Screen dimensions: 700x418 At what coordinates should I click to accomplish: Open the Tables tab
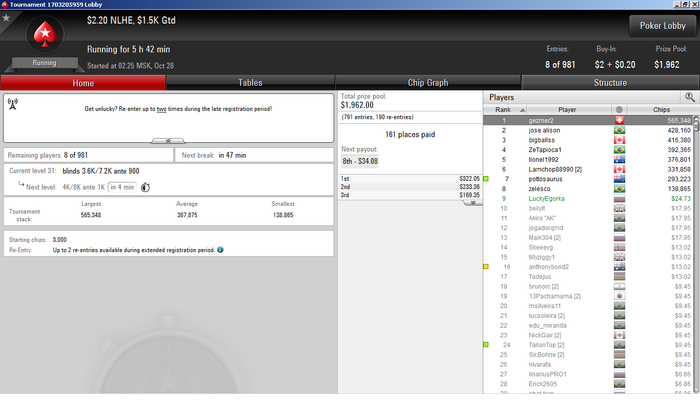[250, 83]
